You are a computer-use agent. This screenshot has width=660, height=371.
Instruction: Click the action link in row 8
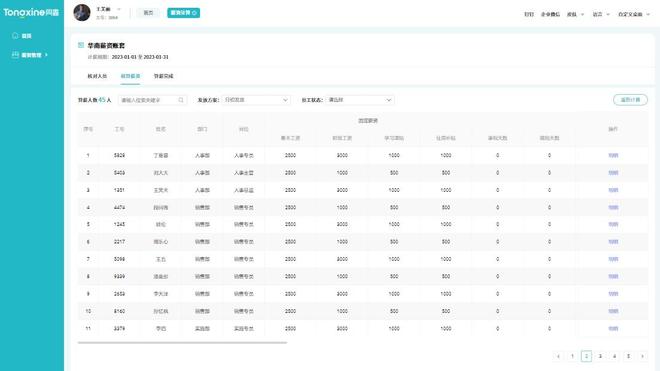click(x=613, y=276)
